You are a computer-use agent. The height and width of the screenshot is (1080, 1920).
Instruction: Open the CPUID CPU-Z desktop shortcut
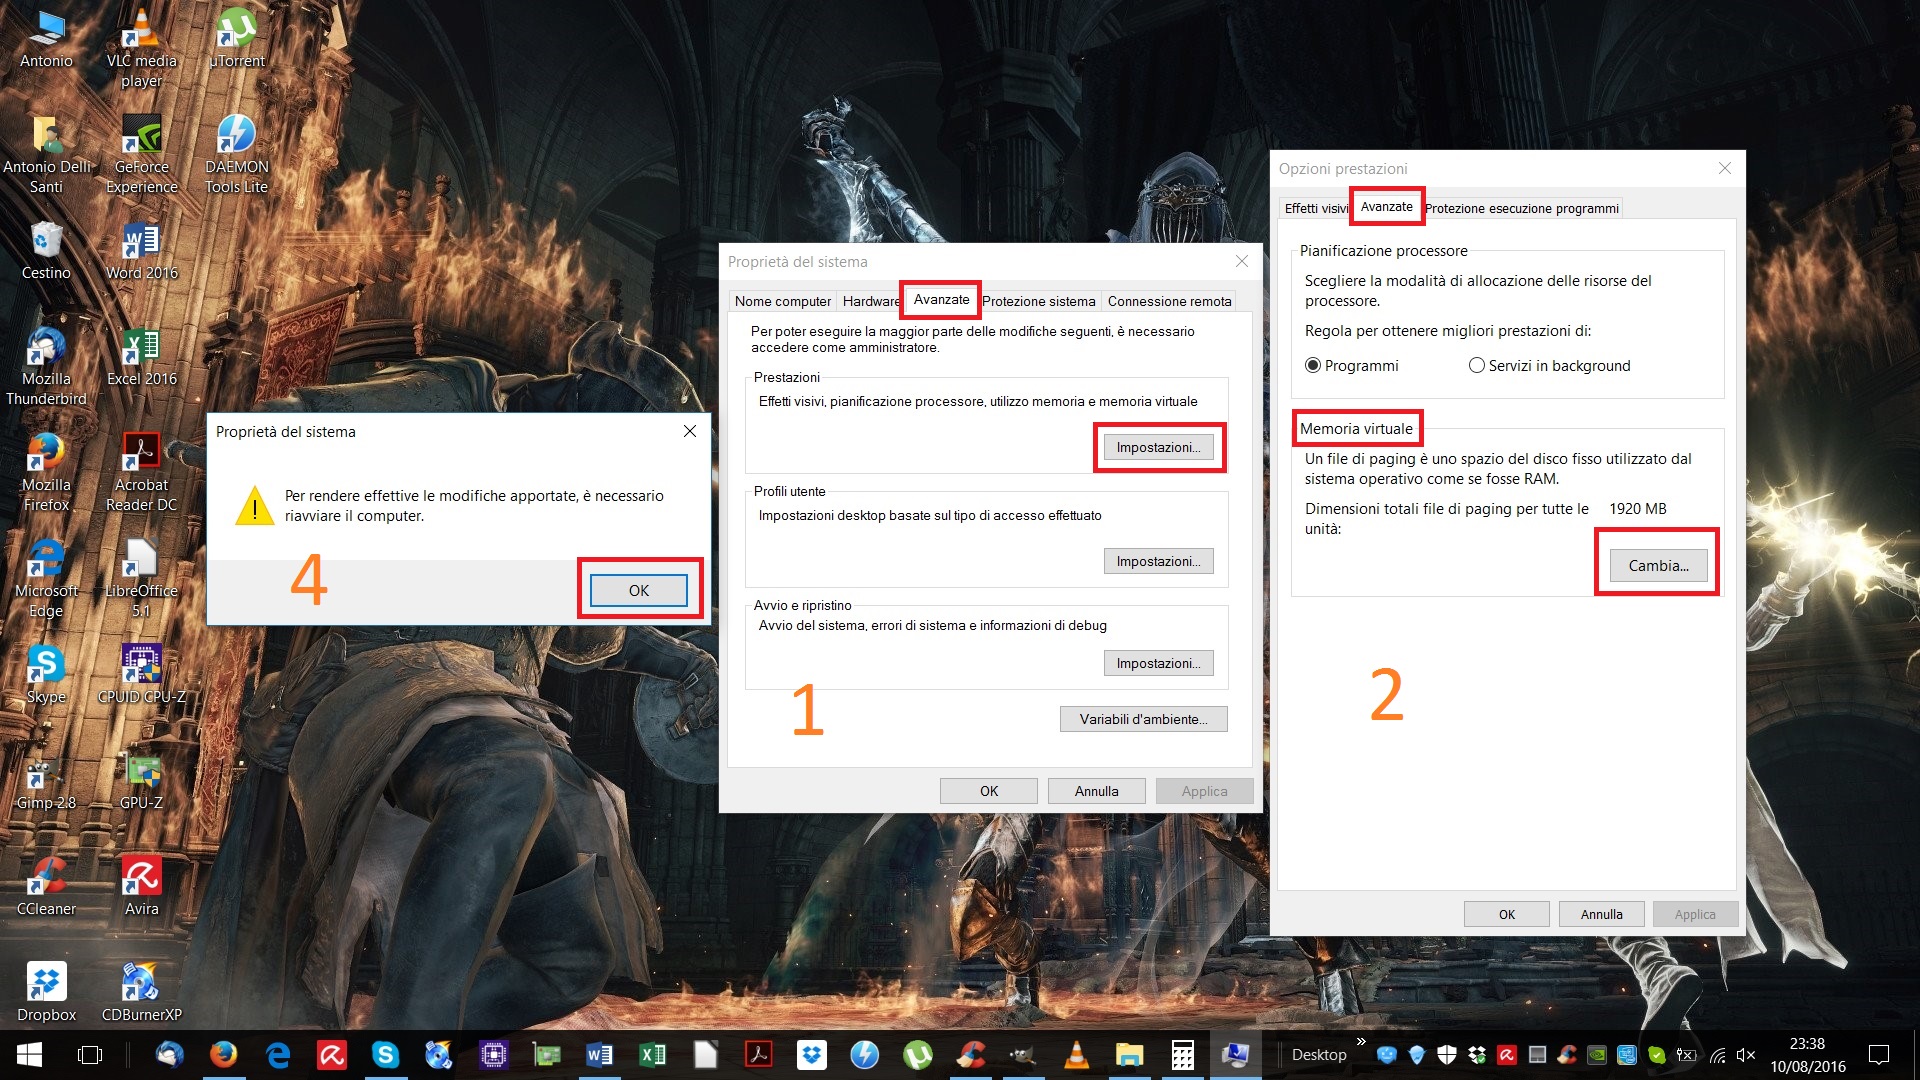click(141, 674)
